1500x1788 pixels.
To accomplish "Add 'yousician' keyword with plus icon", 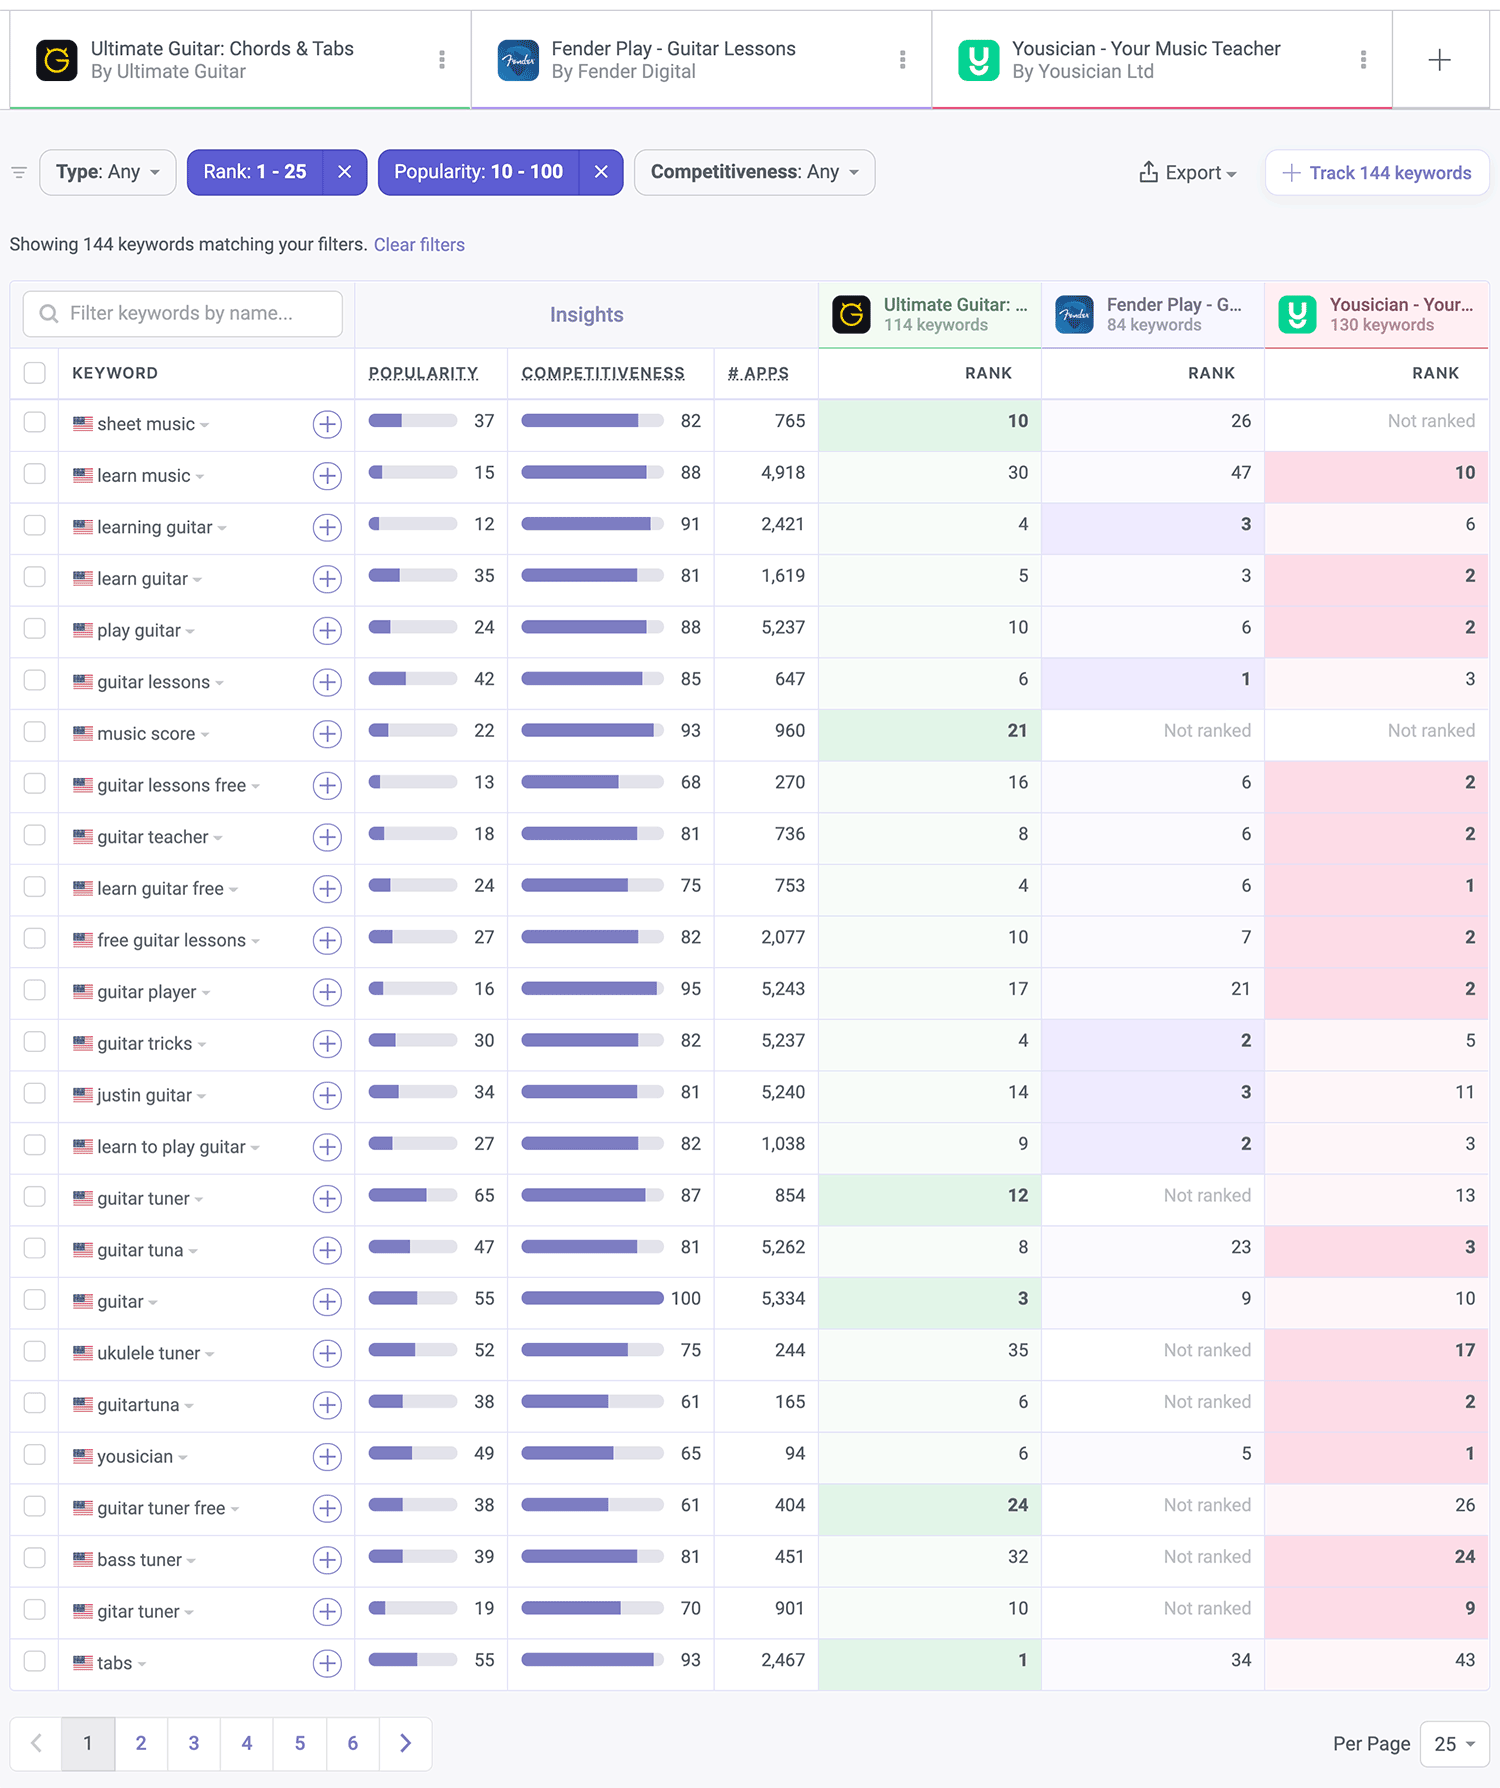I will coord(327,1457).
